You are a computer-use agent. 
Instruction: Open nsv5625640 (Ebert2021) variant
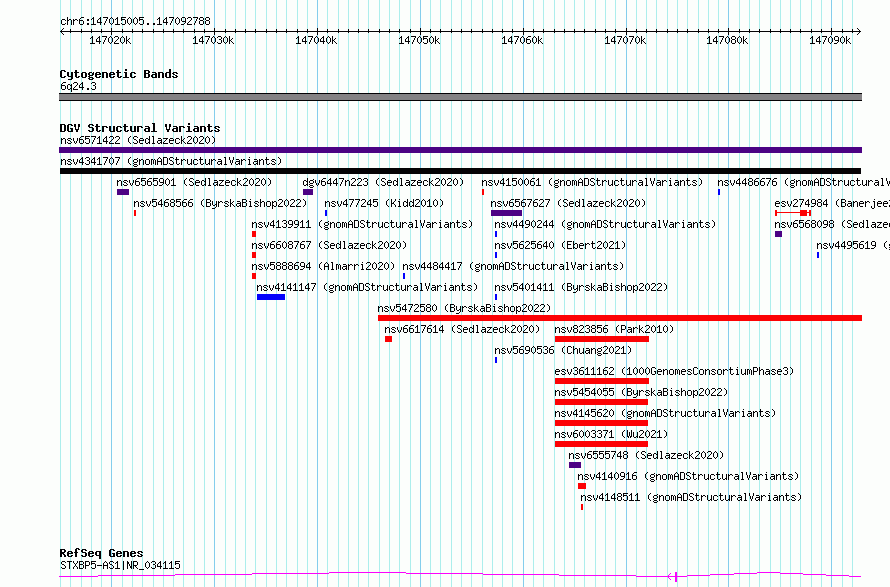(x=560, y=245)
